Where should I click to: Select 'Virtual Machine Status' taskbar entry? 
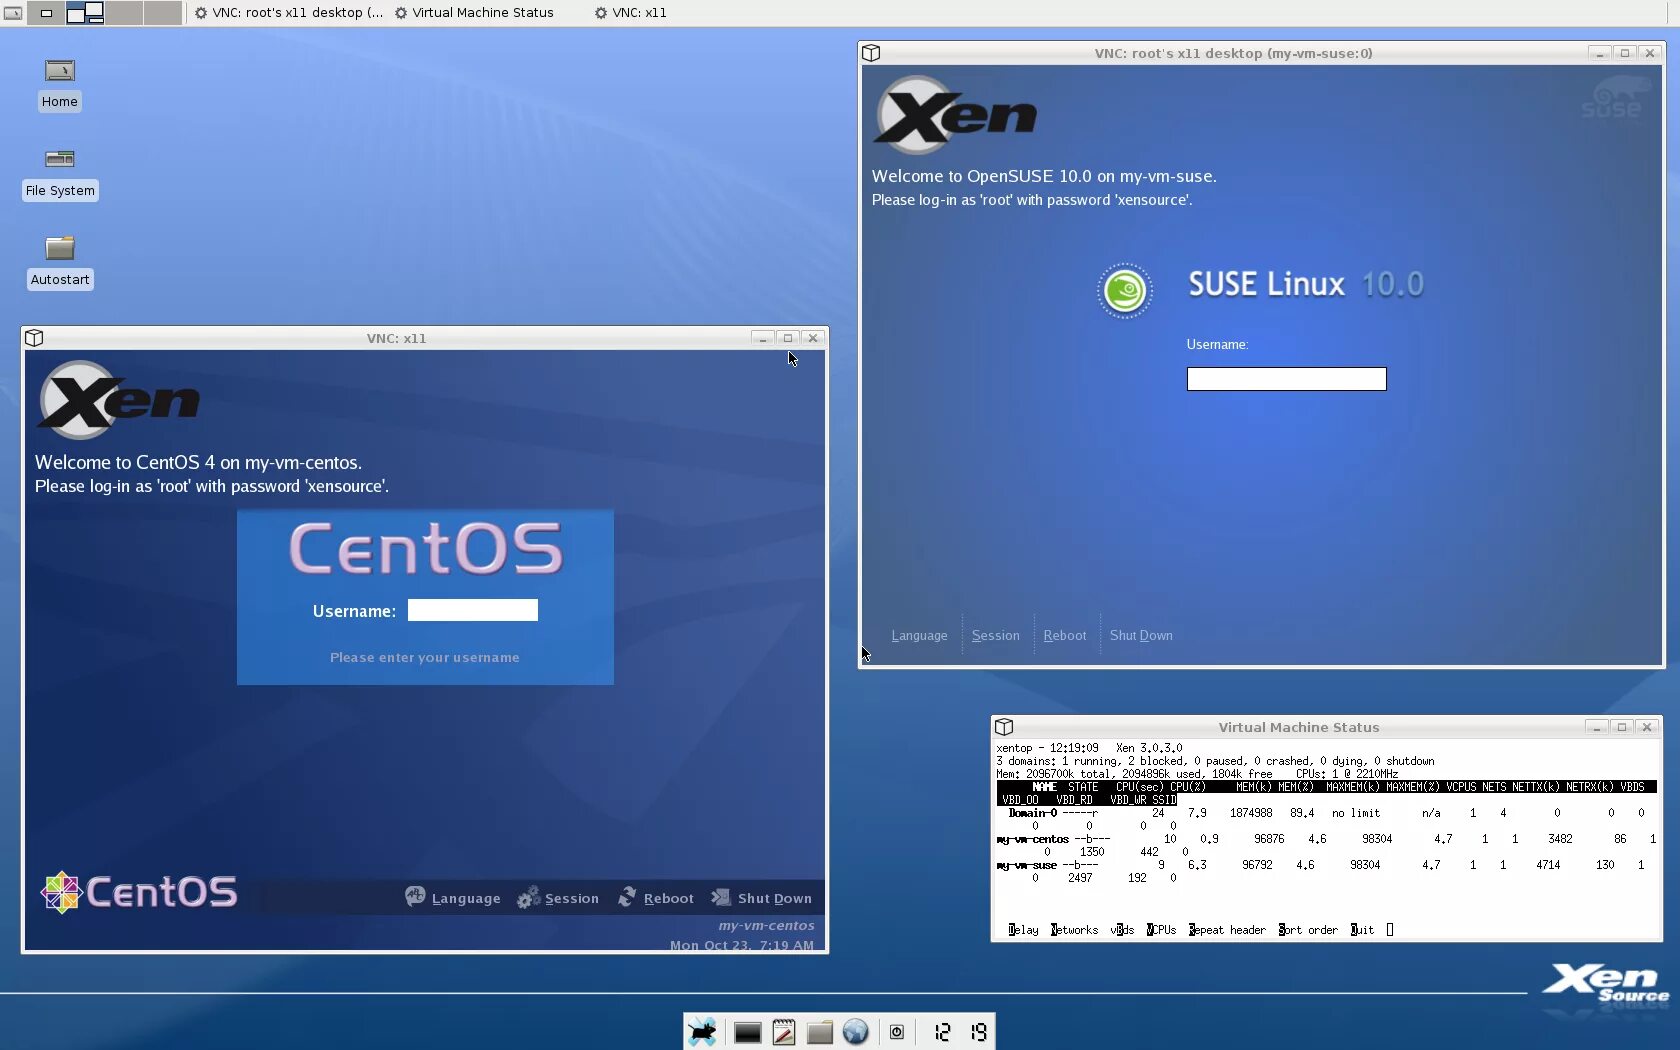click(x=474, y=13)
